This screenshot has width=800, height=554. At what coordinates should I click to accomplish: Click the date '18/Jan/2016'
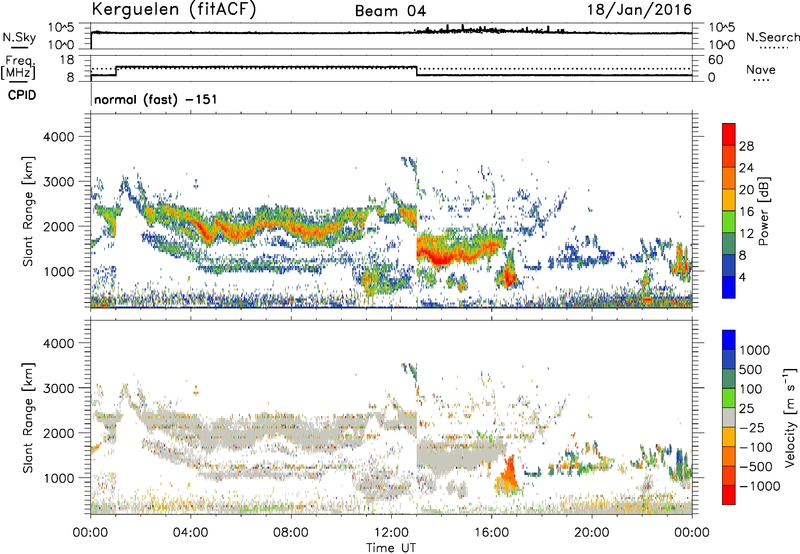pos(639,9)
